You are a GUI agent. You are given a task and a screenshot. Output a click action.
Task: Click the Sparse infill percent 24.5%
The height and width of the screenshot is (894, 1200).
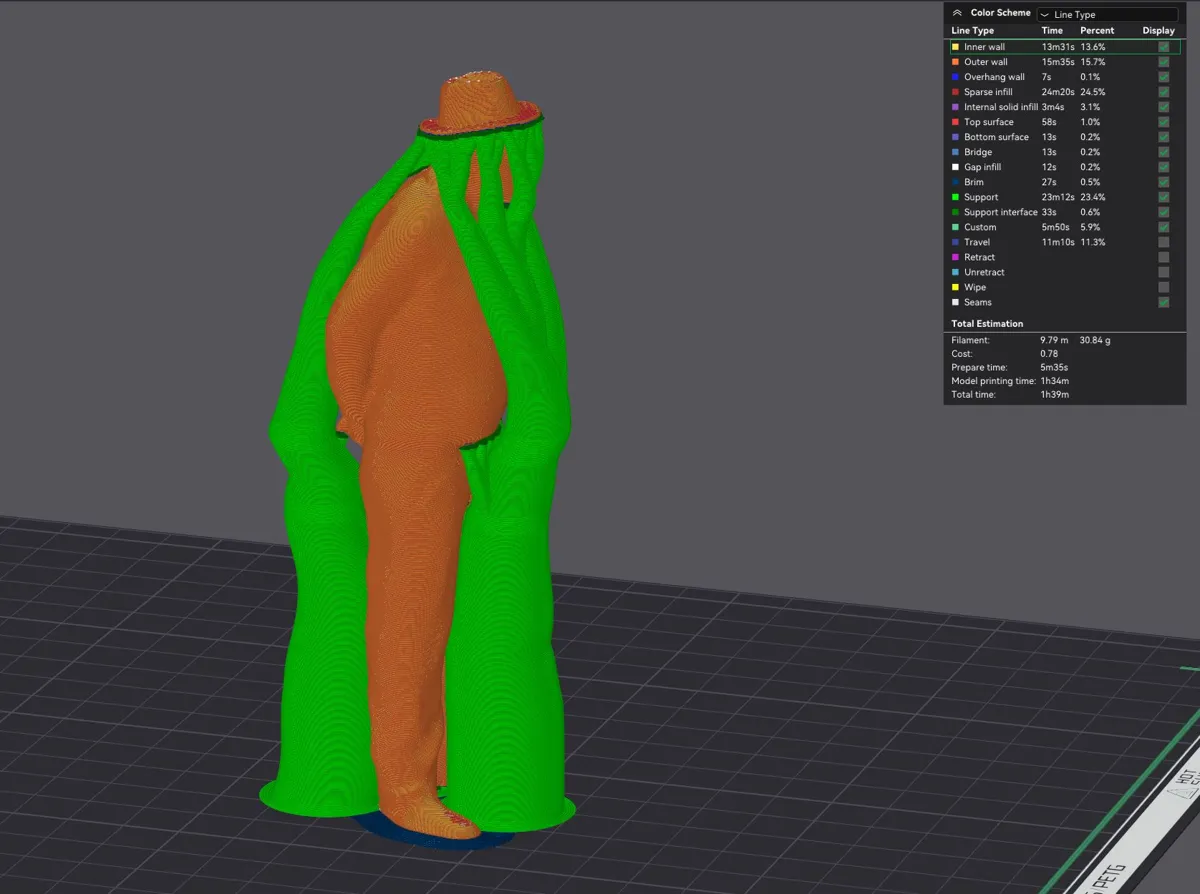1093,92
